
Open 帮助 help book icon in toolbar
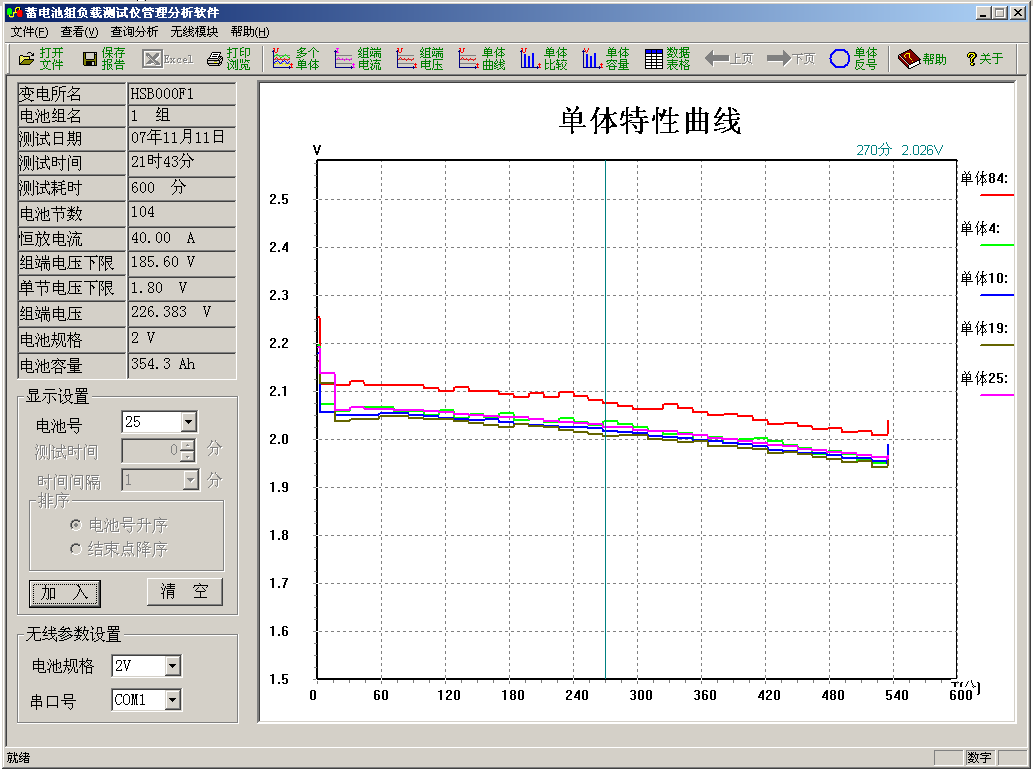click(x=921, y=59)
